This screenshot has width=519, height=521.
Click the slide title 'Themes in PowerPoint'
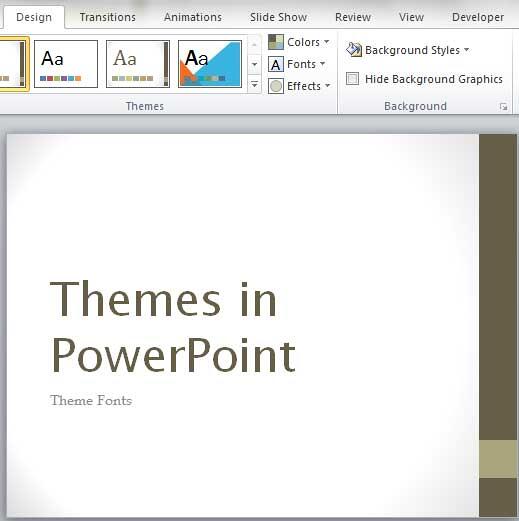coord(173,326)
